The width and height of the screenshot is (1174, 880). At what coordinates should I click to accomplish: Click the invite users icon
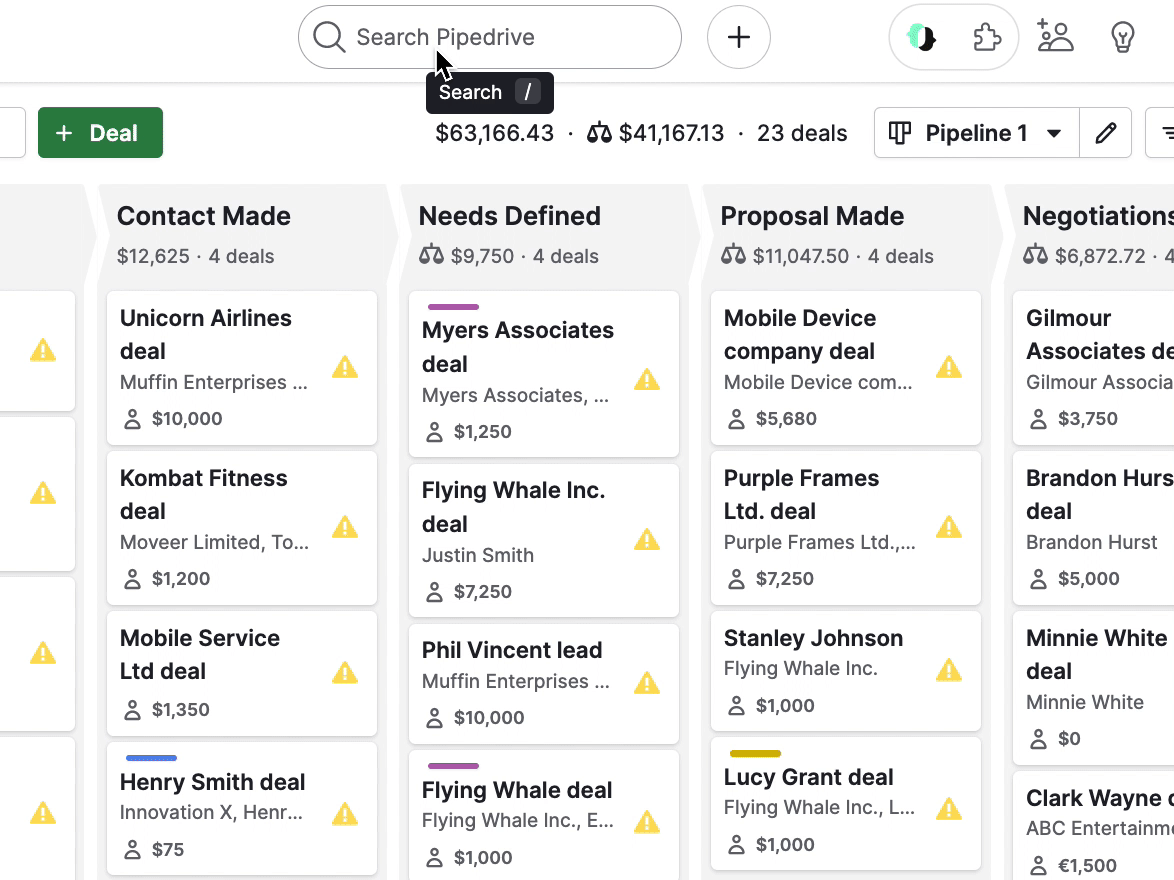(1055, 36)
